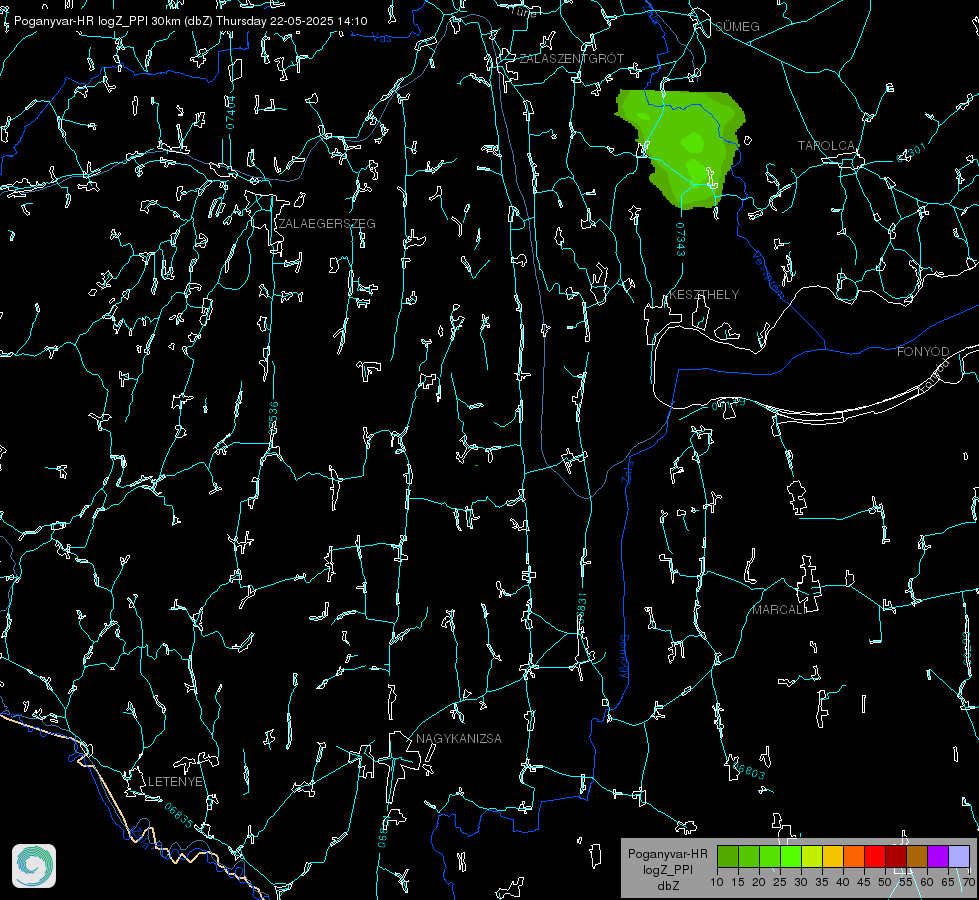This screenshot has width=979, height=900.
Task: Click the blue Somogy county label
Action: click(x=624, y=658)
